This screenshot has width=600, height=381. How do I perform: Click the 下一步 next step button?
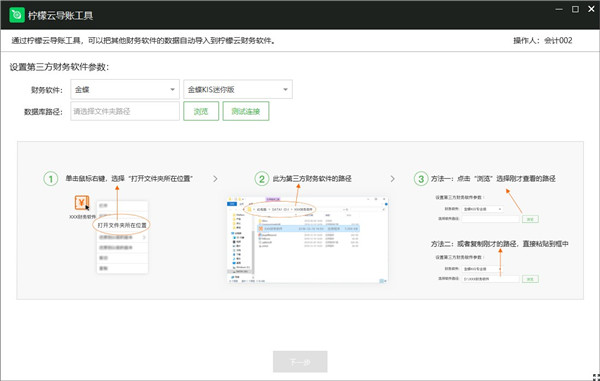tap(300, 362)
